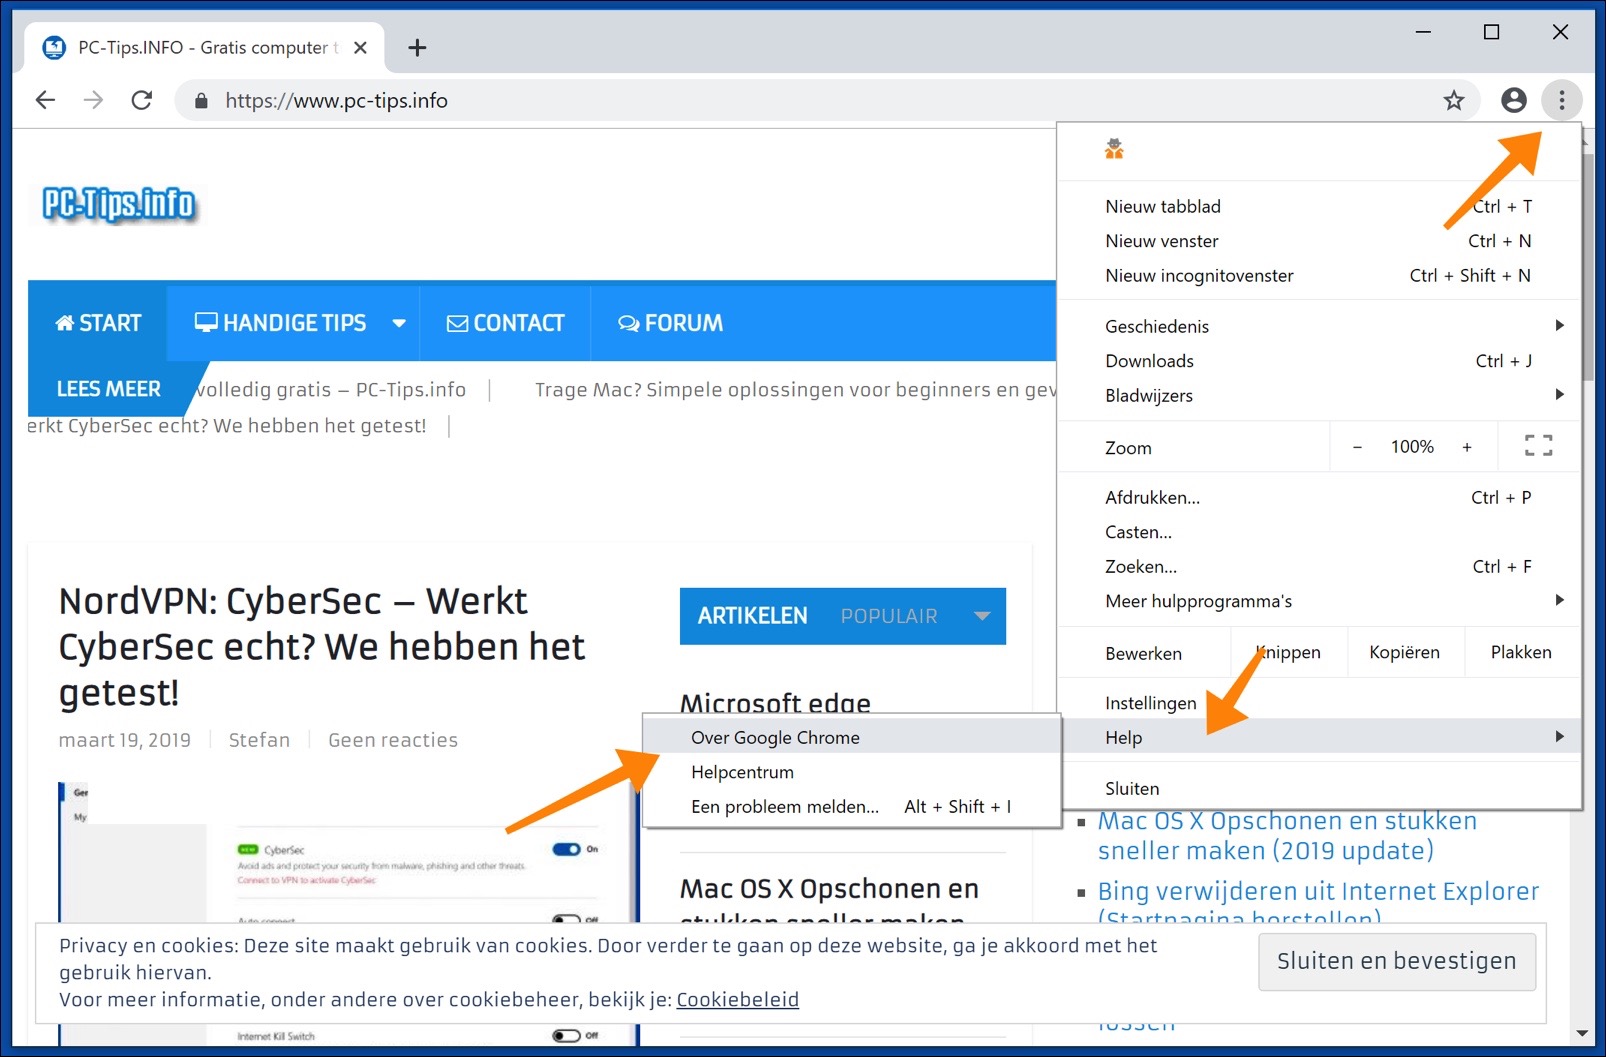Viewport: 1606px width, 1057px height.
Task: Select Nieuw tabblad menu item
Action: click(x=1319, y=206)
